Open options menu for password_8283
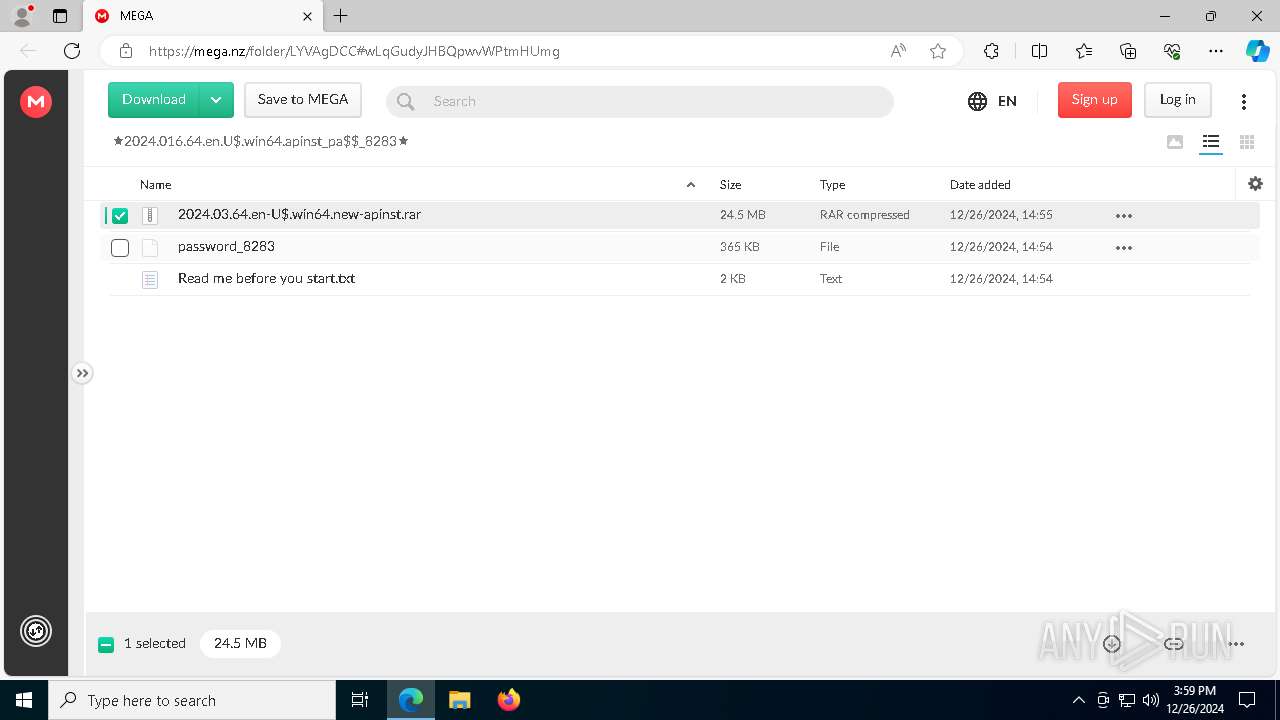This screenshot has width=1280, height=720. (1124, 247)
